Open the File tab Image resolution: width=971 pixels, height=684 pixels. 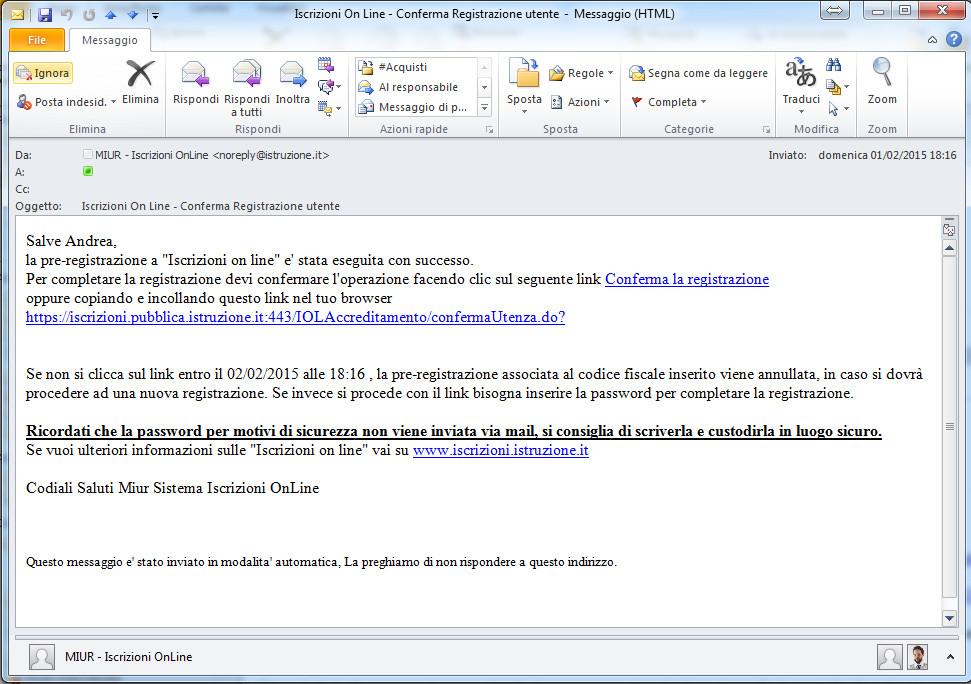[x=37, y=40]
